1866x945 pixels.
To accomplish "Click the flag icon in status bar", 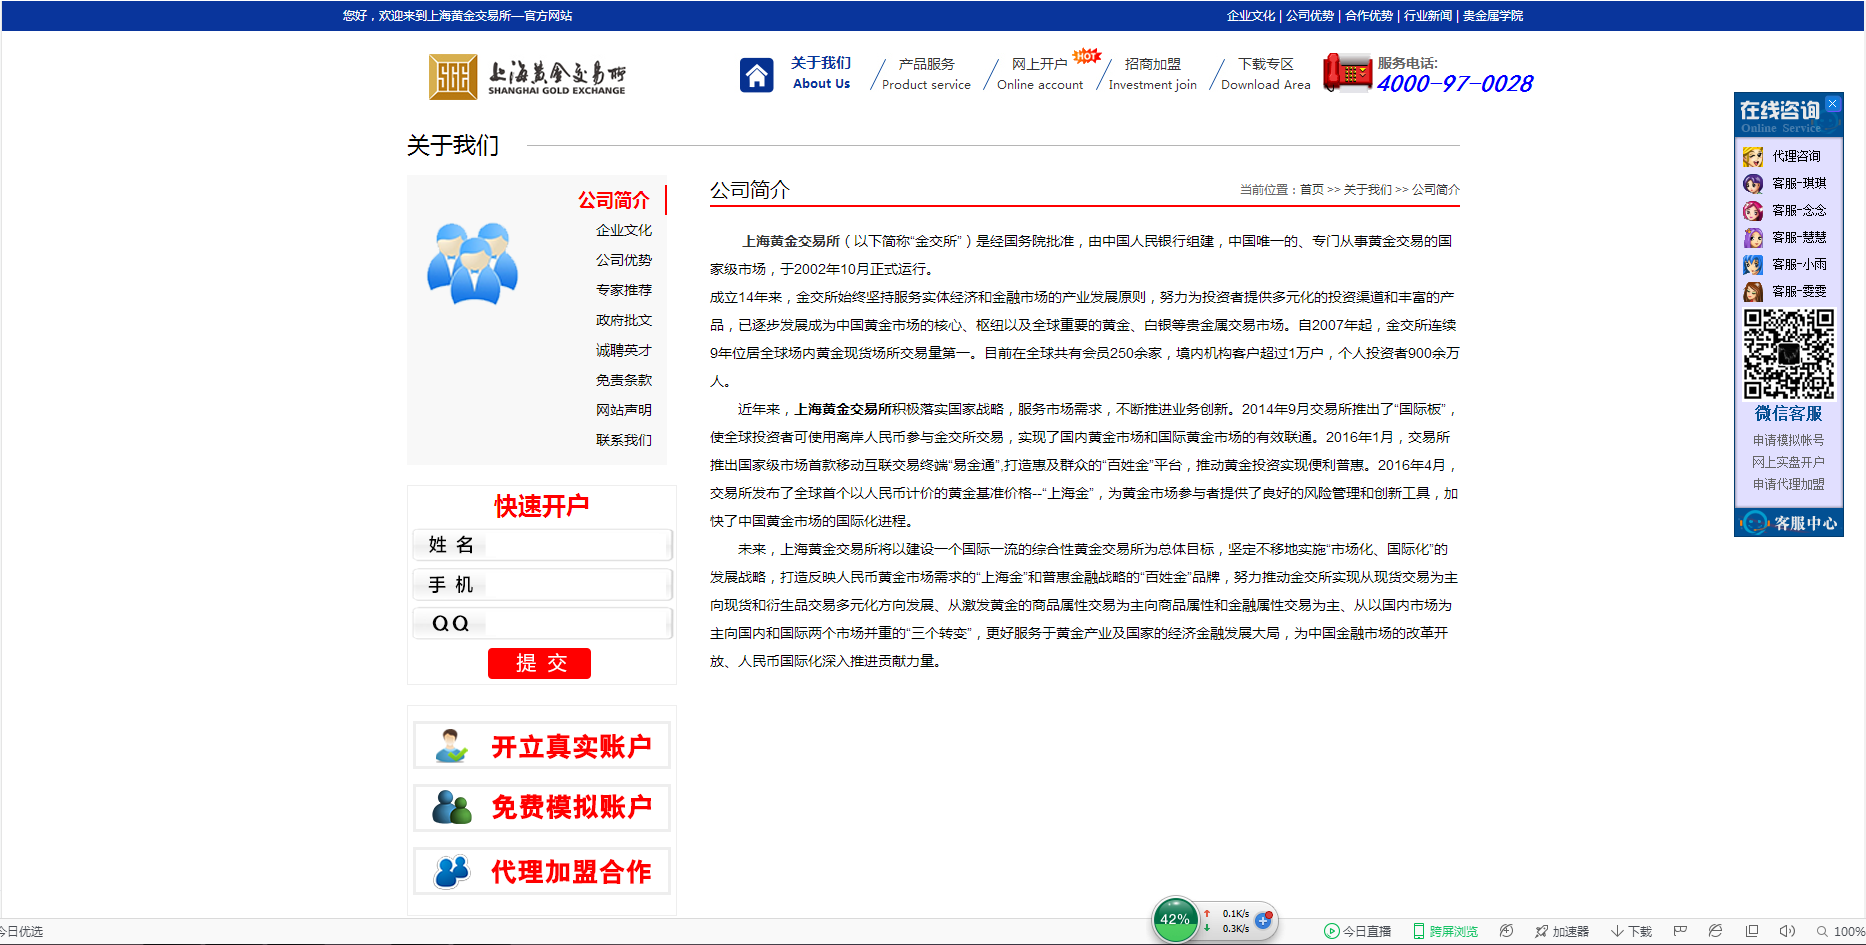I will (x=1680, y=931).
